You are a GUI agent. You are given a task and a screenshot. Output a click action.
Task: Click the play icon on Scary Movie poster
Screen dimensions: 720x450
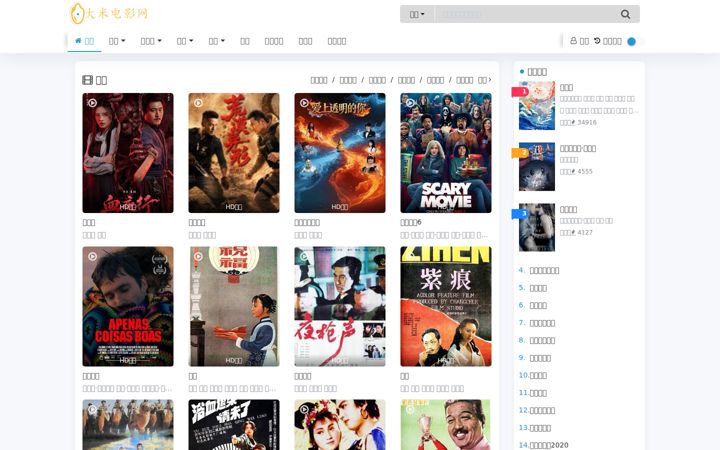tap(410, 103)
